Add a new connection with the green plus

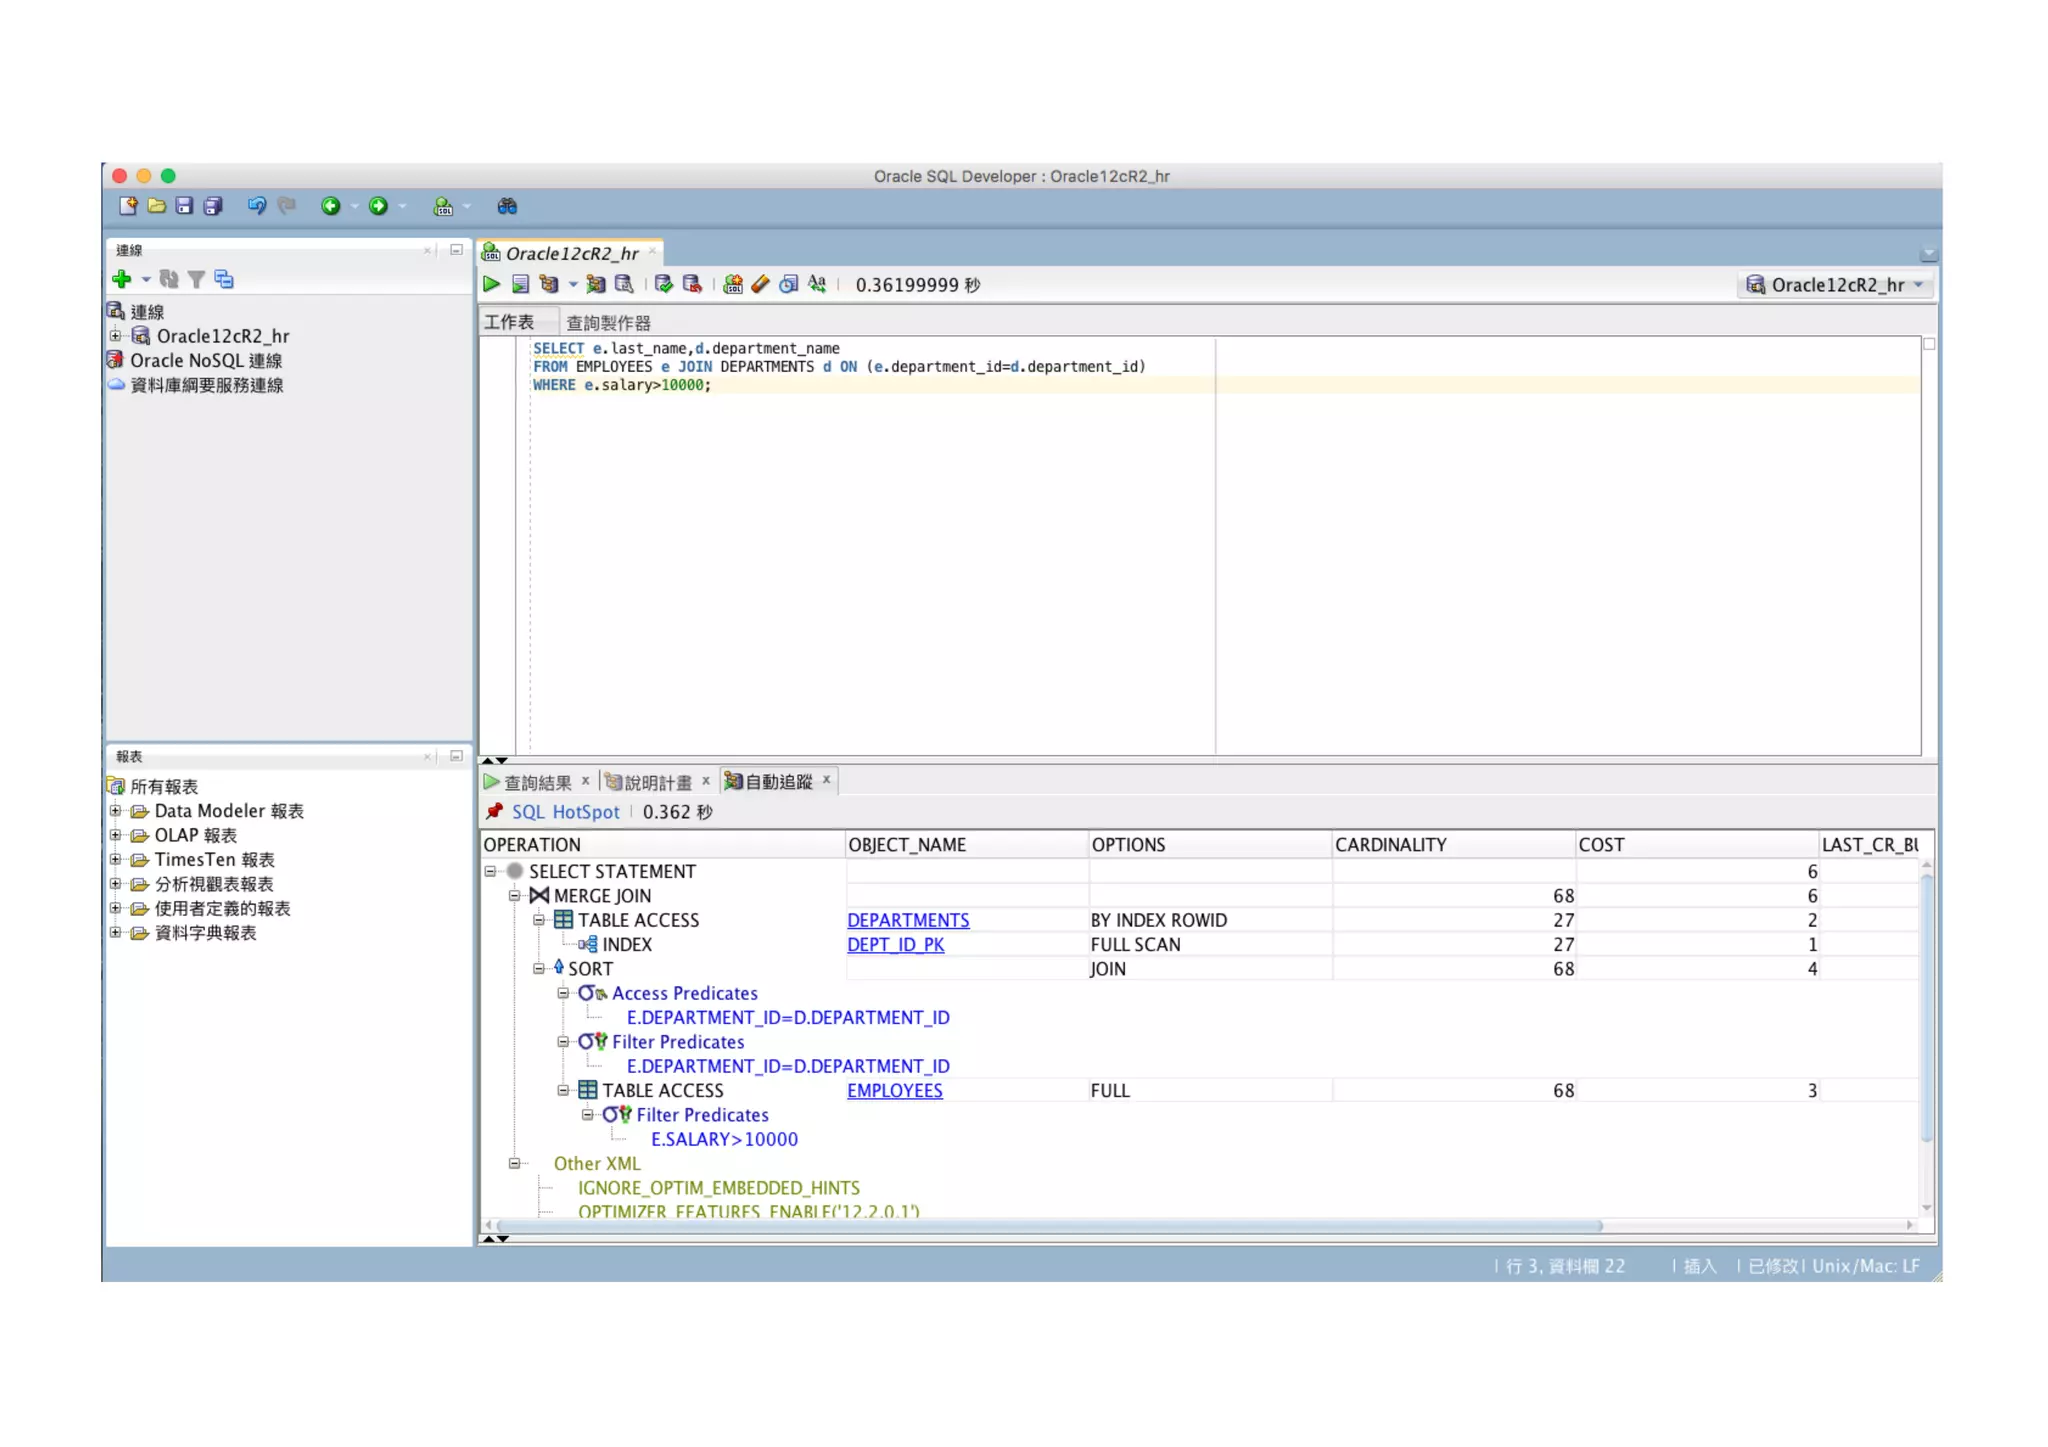coord(122,279)
